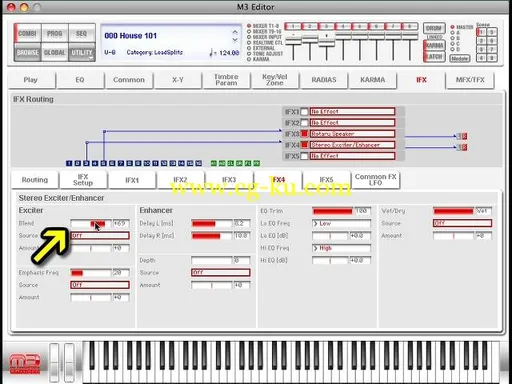This screenshot has width=512, height=384.
Task: Click the right wheel strip beside keyboard
Action: click(69, 362)
